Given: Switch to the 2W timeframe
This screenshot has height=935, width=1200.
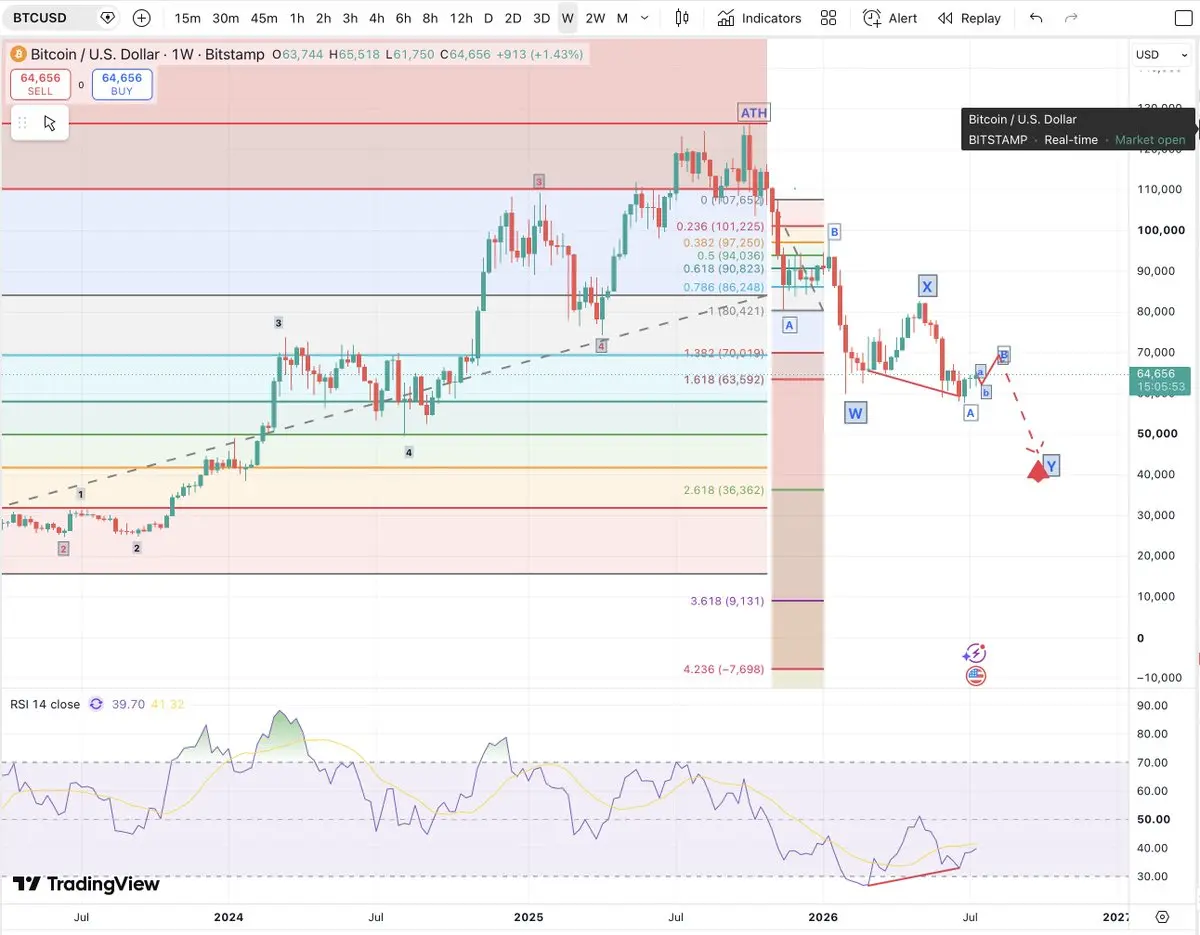Looking at the screenshot, I should point(595,18).
